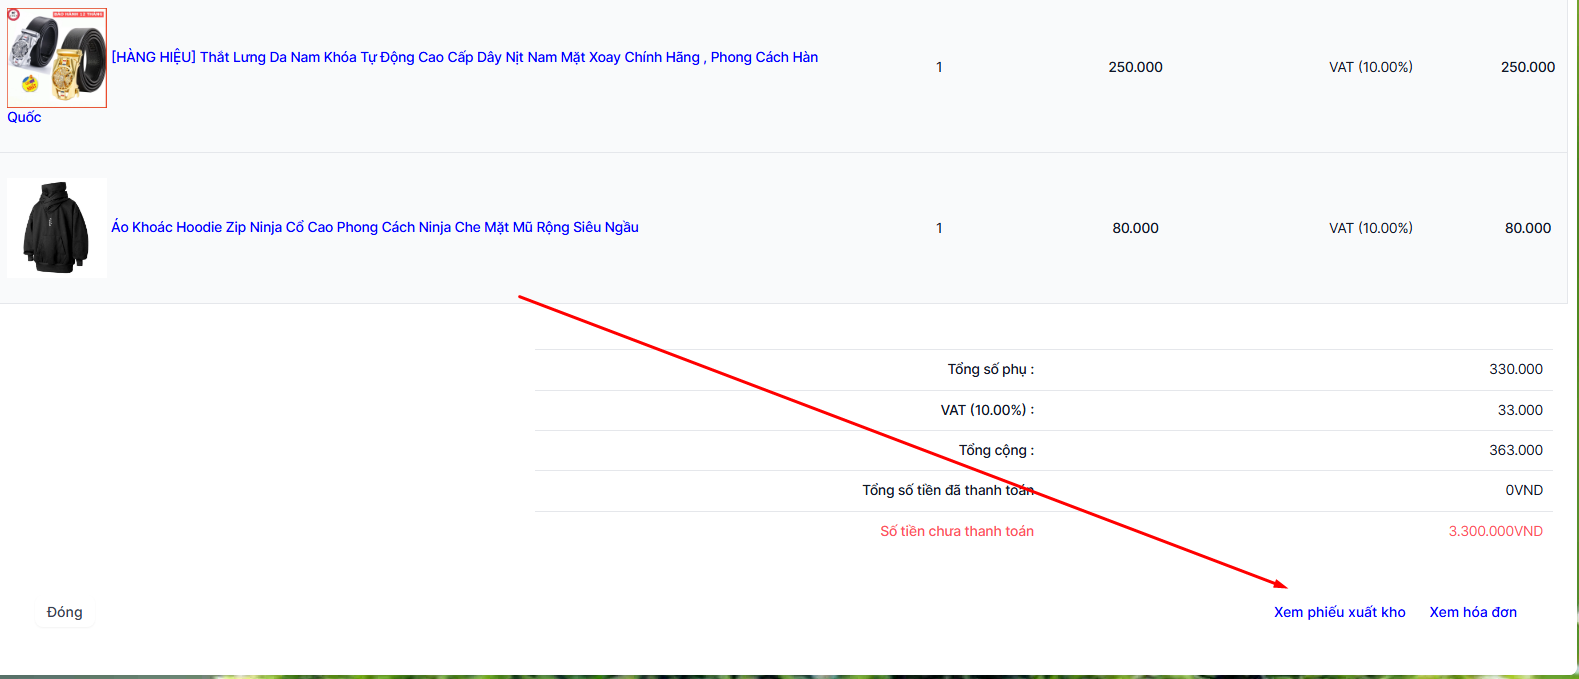Click the paid amount 0VND
Screen dimensions: 1579x679
coord(1523,490)
